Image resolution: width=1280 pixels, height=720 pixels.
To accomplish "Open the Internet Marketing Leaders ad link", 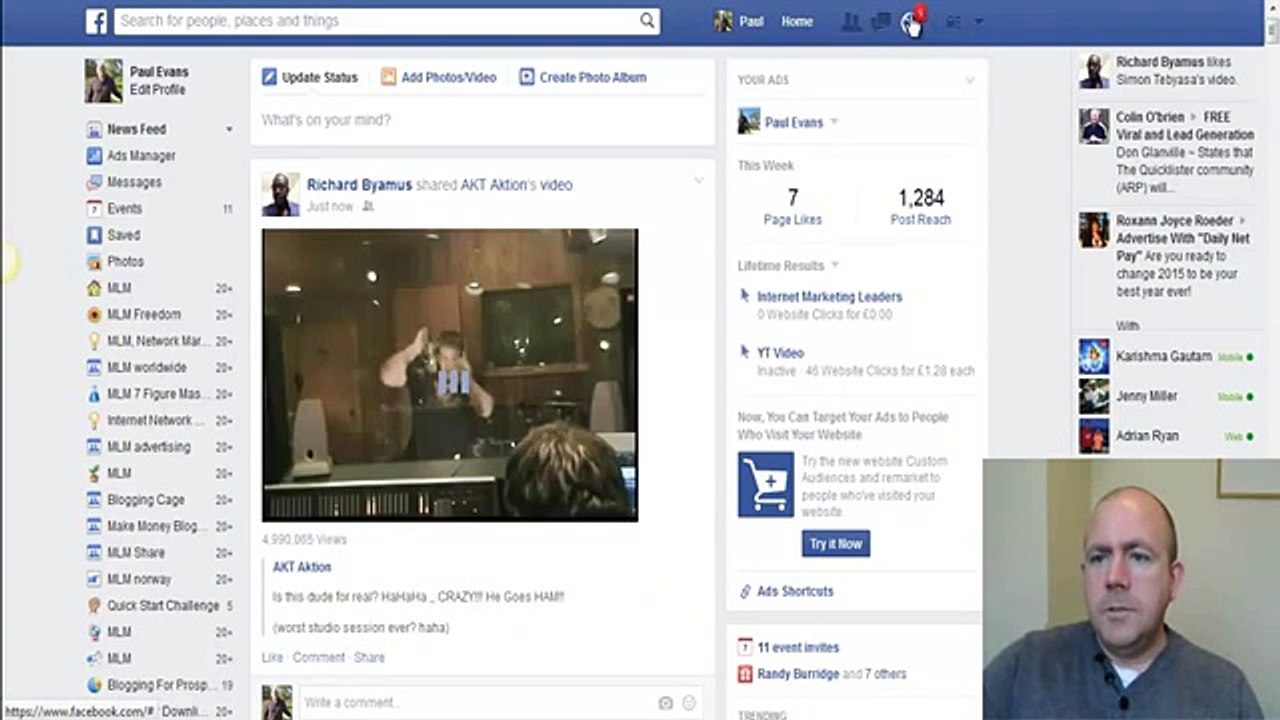I will (829, 297).
